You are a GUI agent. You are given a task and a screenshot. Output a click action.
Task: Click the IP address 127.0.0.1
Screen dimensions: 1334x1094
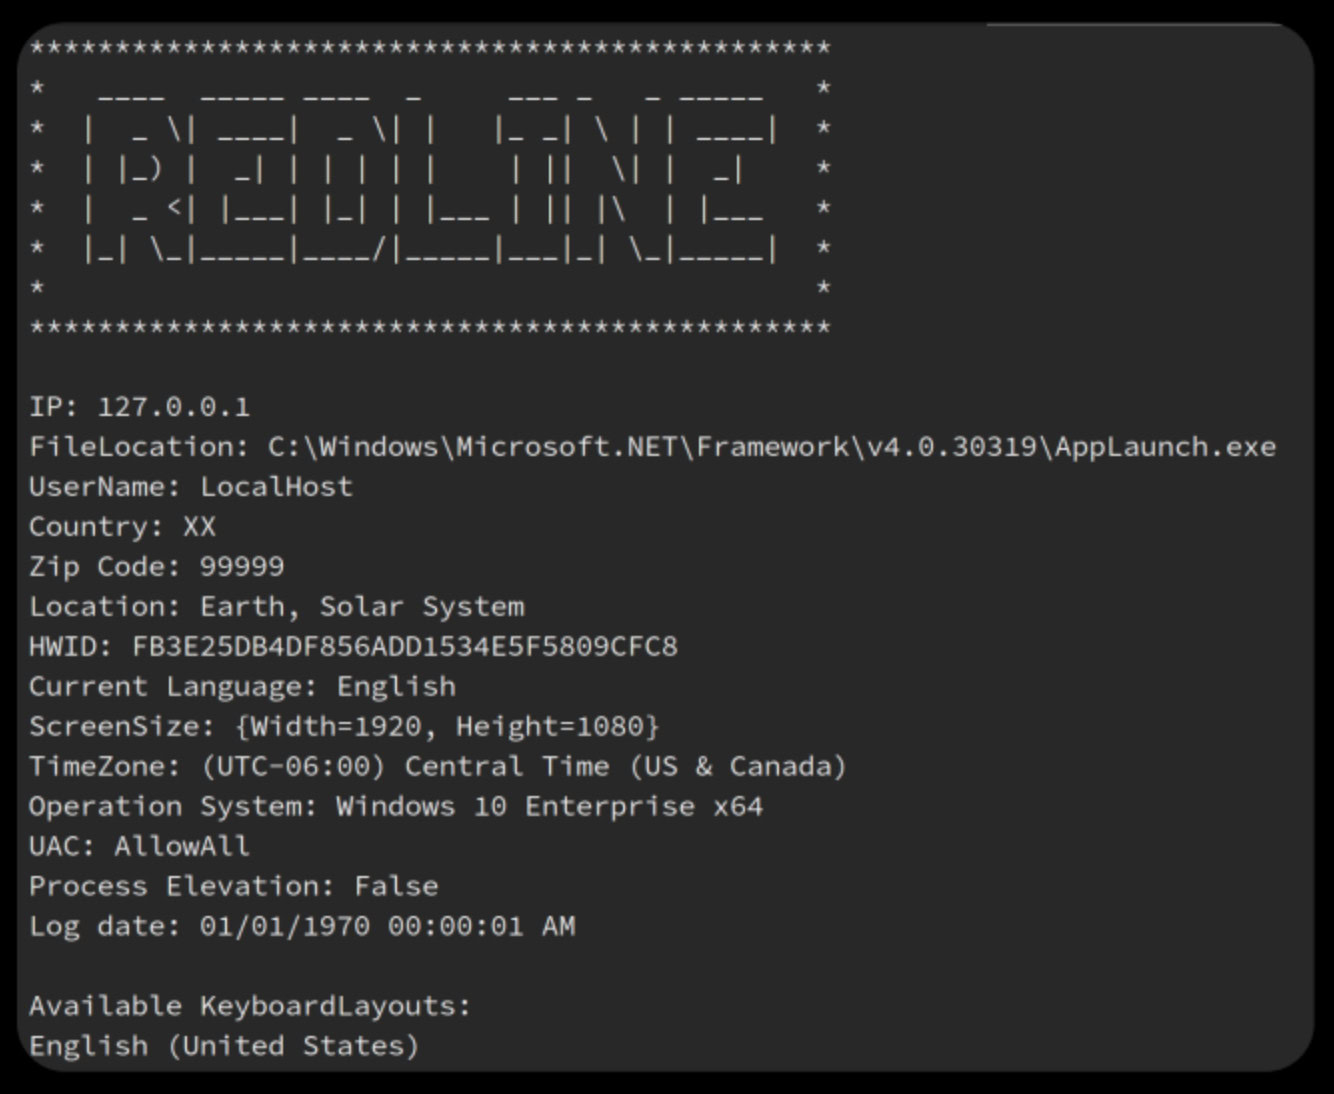(174, 407)
